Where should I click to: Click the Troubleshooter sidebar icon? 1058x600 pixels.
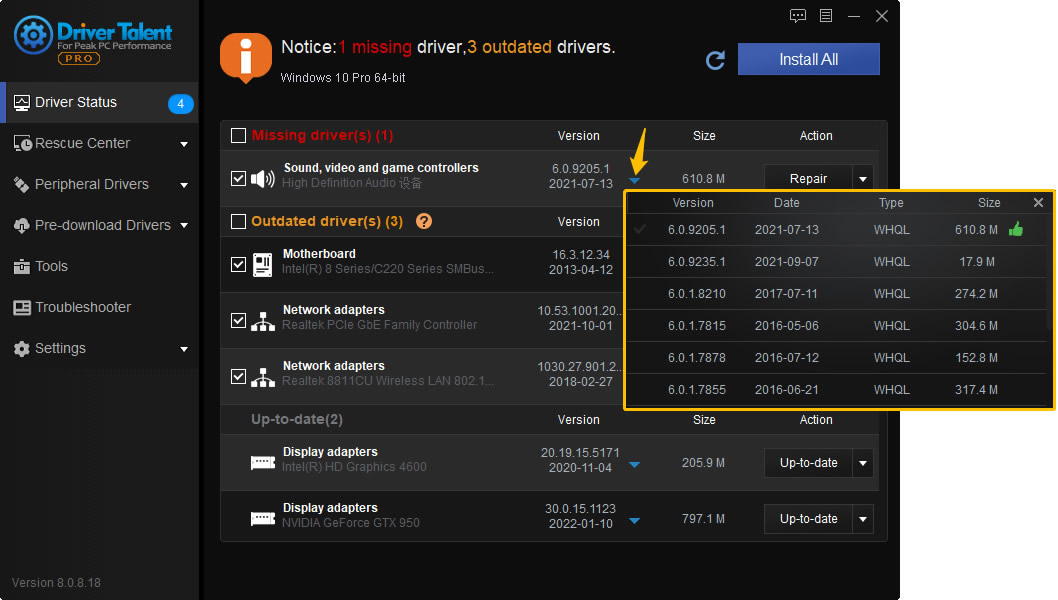tap(22, 308)
